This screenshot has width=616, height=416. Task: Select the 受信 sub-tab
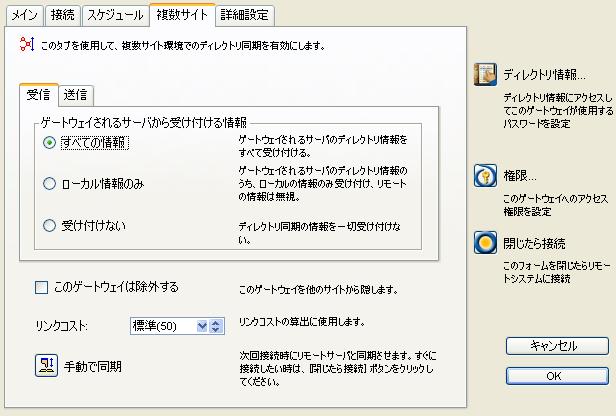tap(38, 95)
